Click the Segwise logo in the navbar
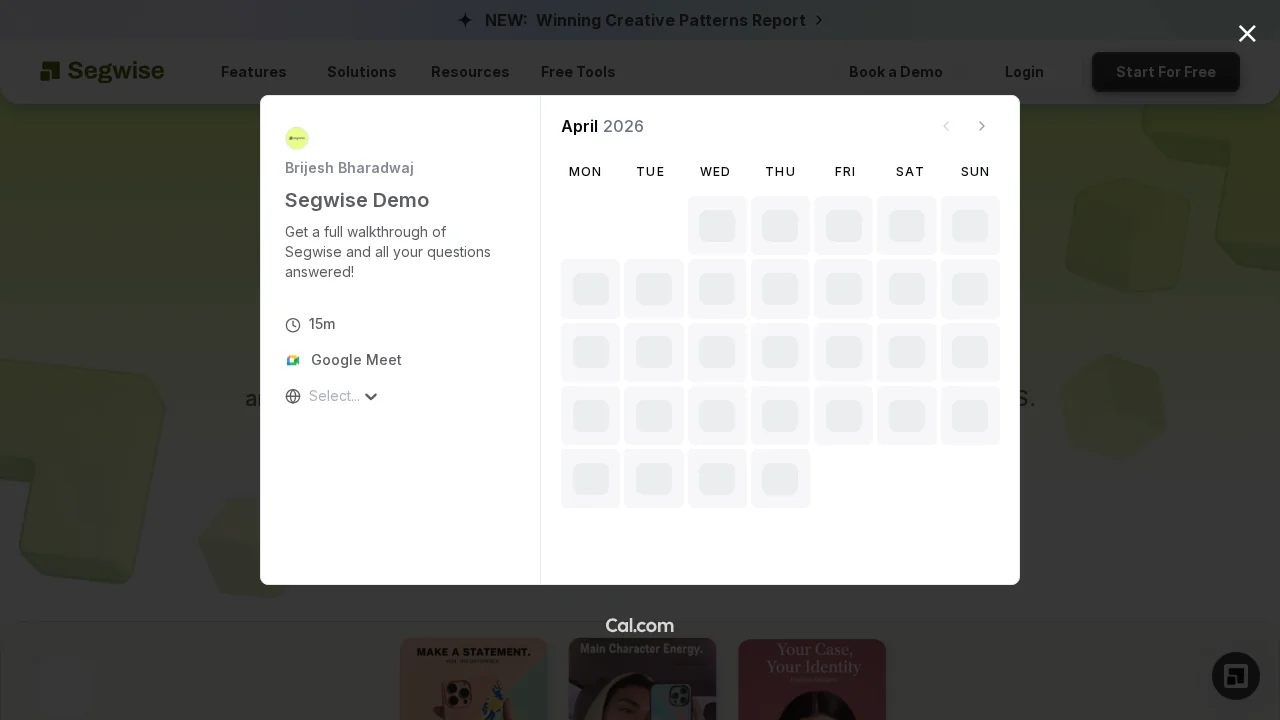Image resolution: width=1280 pixels, height=720 pixels. 102,71
